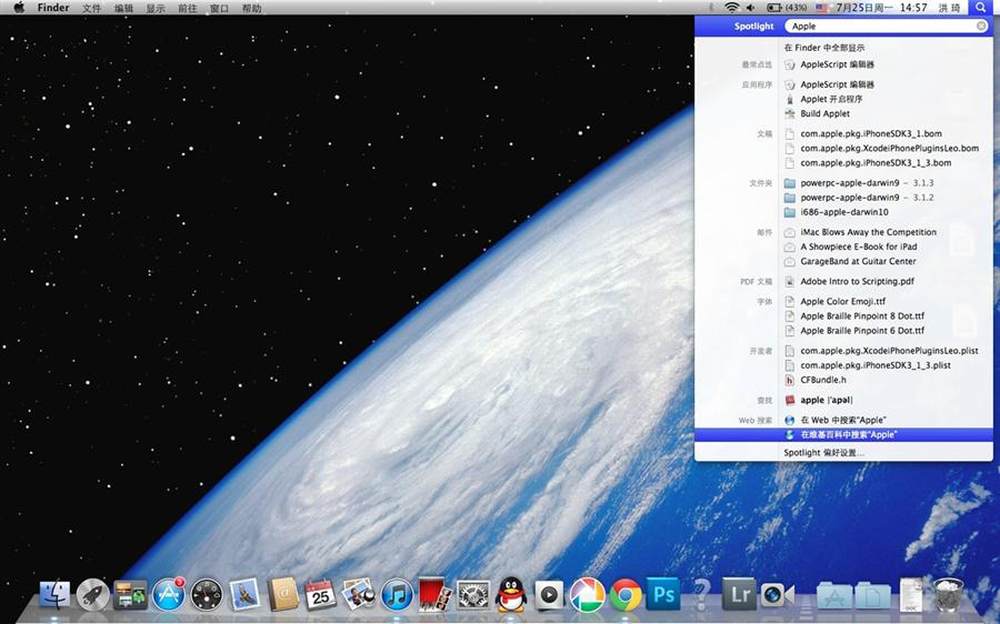Open System Preferences gear icon
The width and height of the screenshot is (1000, 624).
pos(473,595)
